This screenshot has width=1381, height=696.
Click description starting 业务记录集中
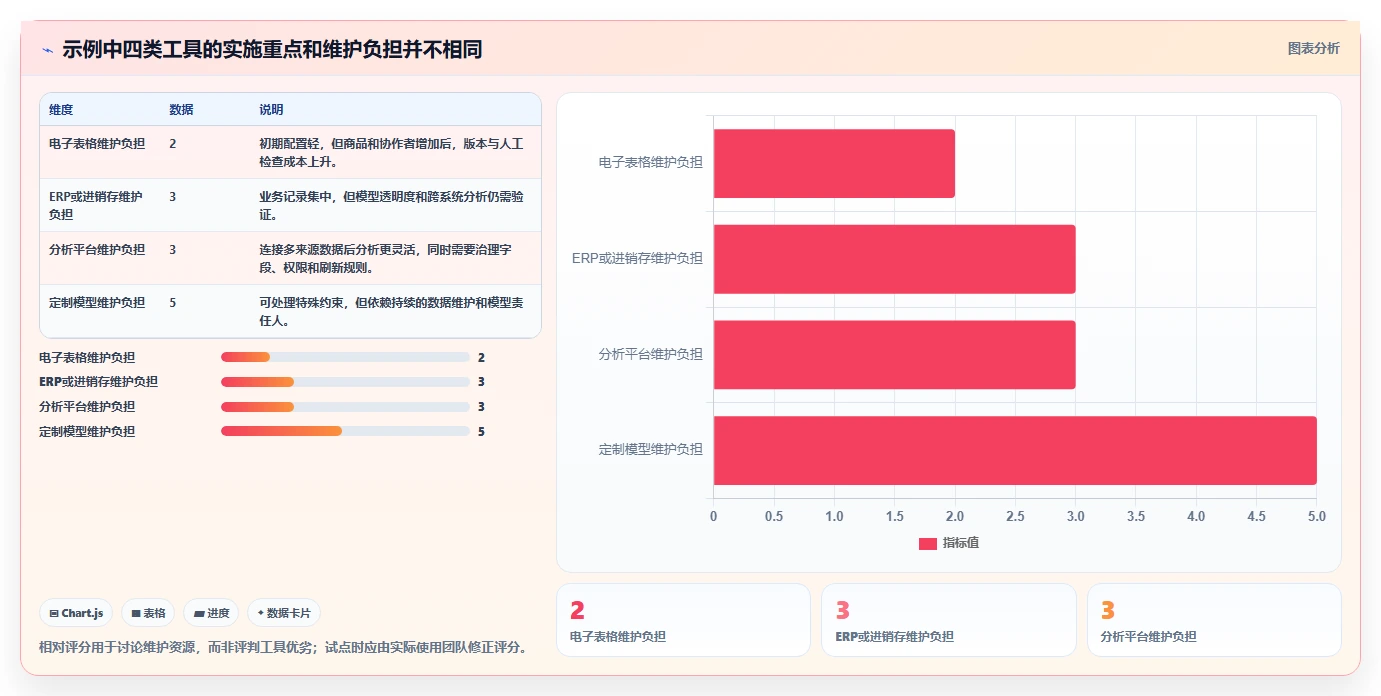tap(391, 205)
